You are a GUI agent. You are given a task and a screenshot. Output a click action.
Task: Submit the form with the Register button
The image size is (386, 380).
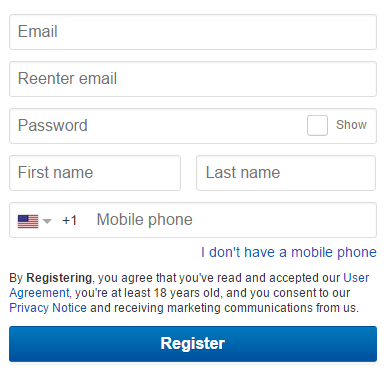point(193,344)
